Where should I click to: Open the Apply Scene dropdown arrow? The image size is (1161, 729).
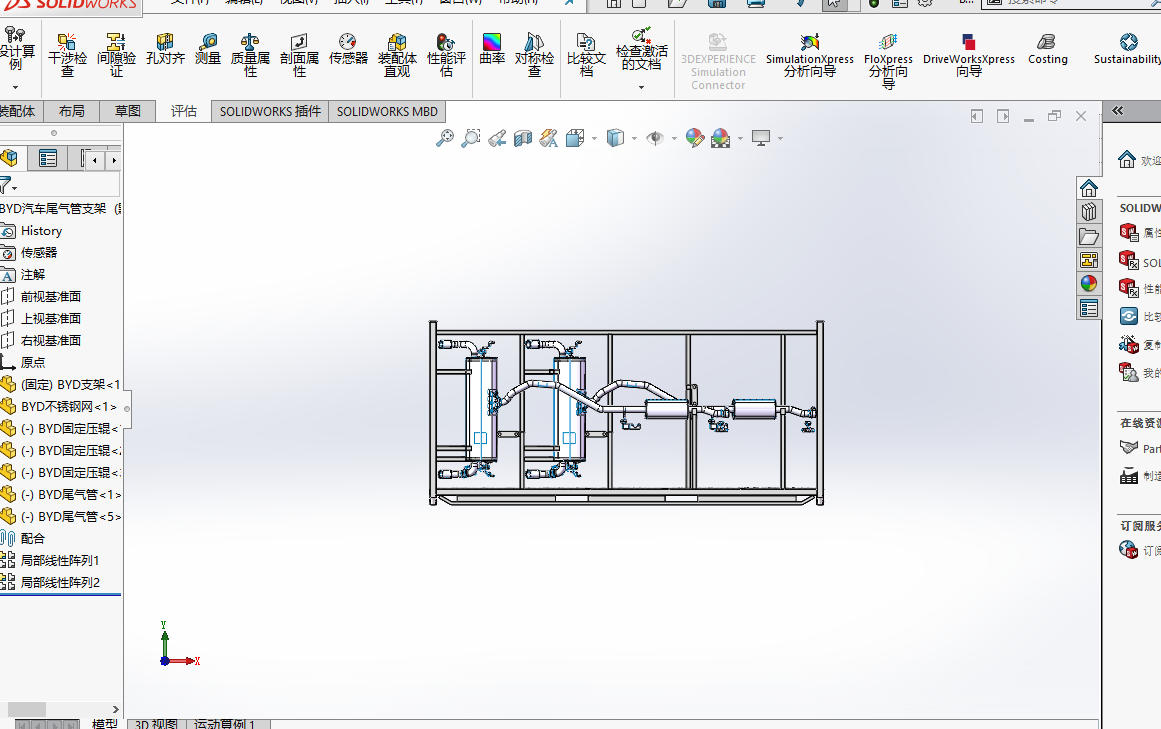[x=740, y=138]
